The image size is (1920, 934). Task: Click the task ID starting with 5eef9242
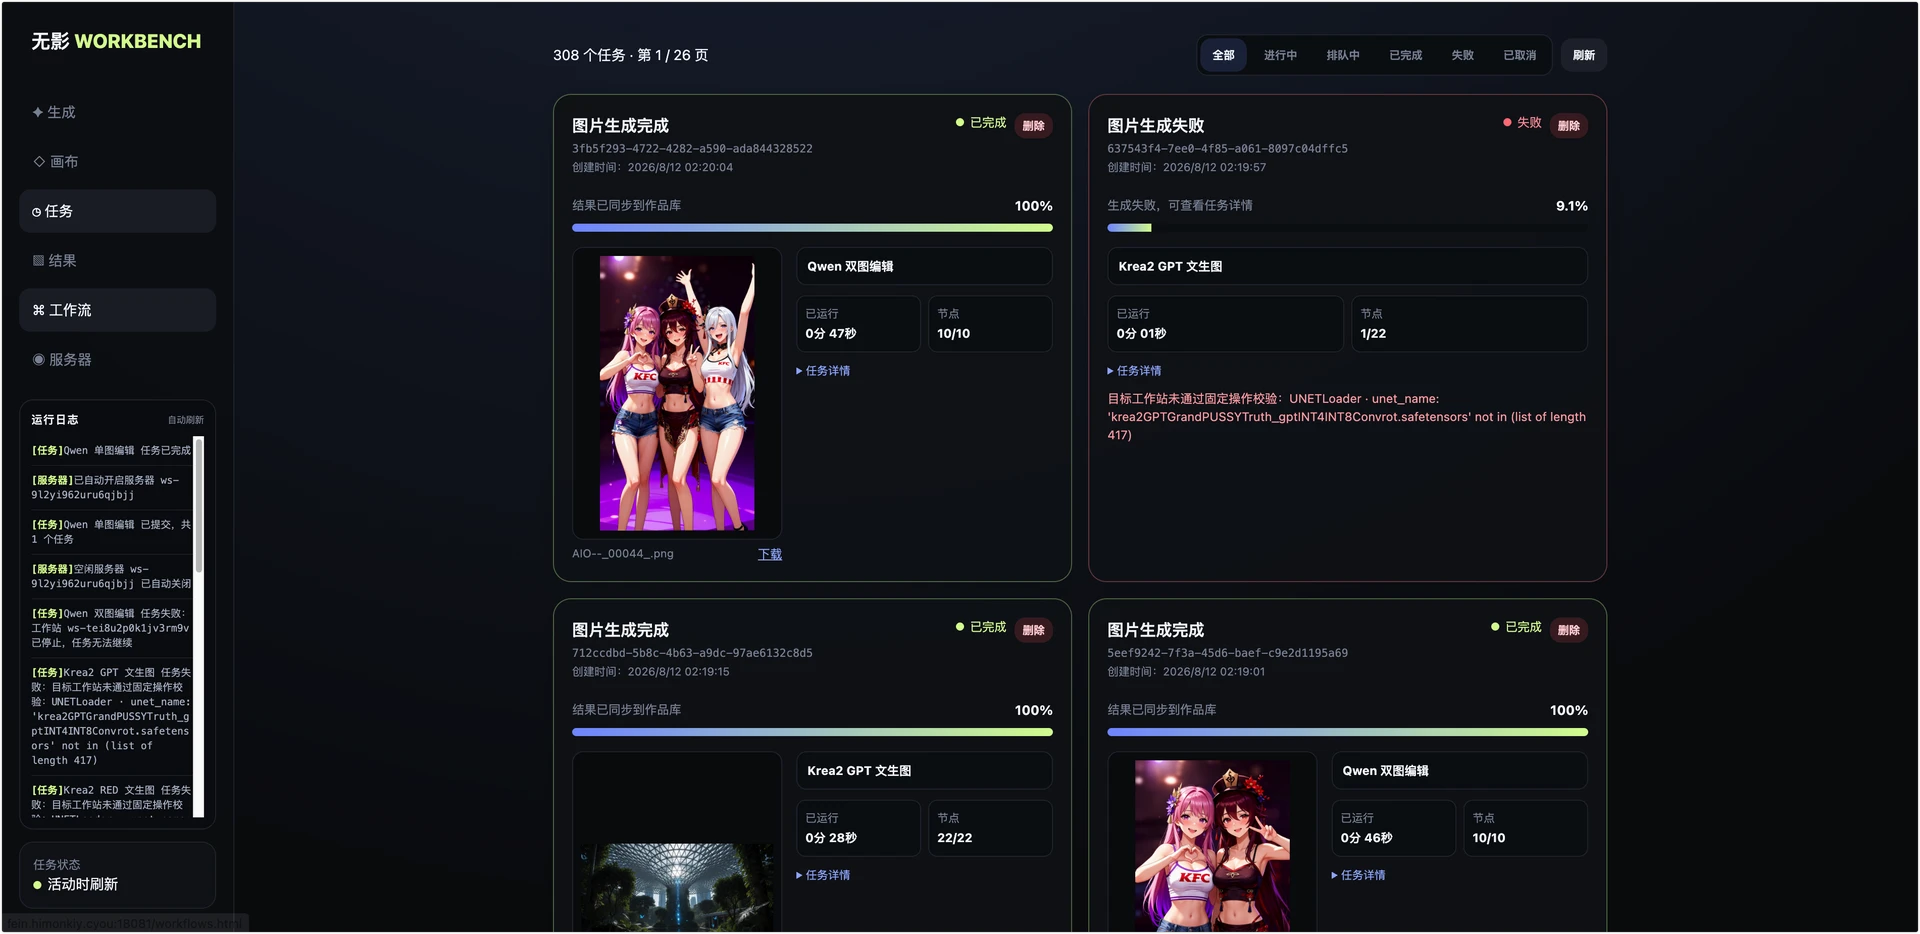pyautogui.click(x=1227, y=653)
